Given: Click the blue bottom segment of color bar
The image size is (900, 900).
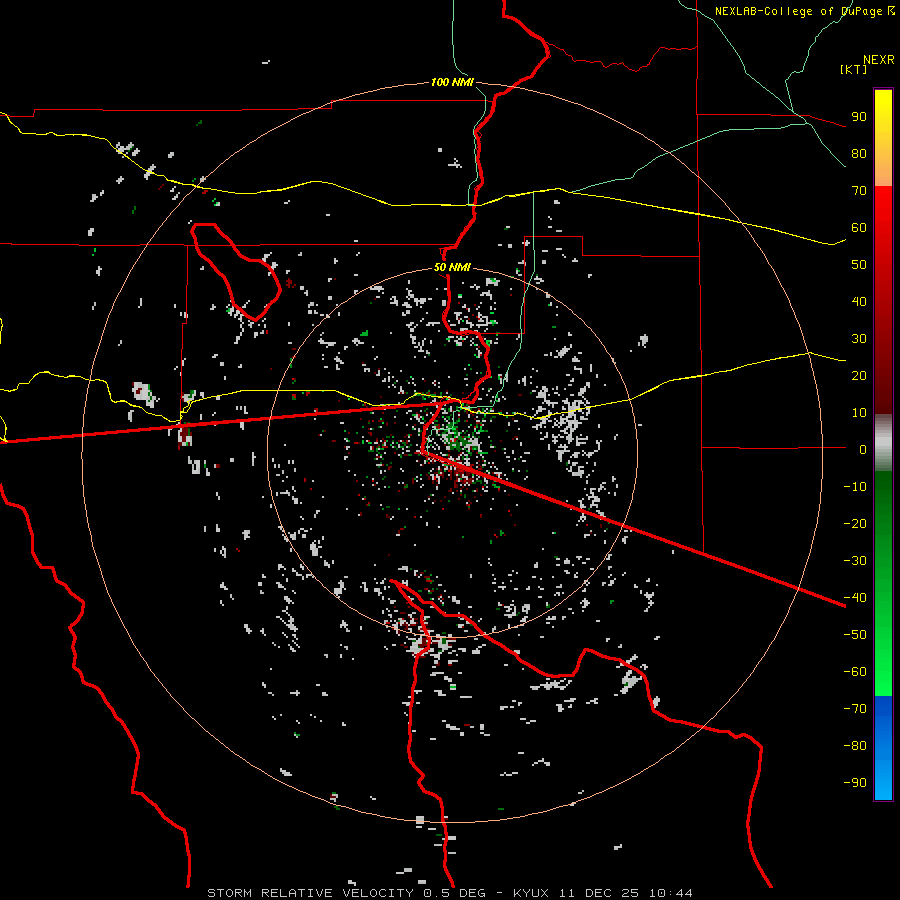Looking at the screenshot, I should 883,748.
